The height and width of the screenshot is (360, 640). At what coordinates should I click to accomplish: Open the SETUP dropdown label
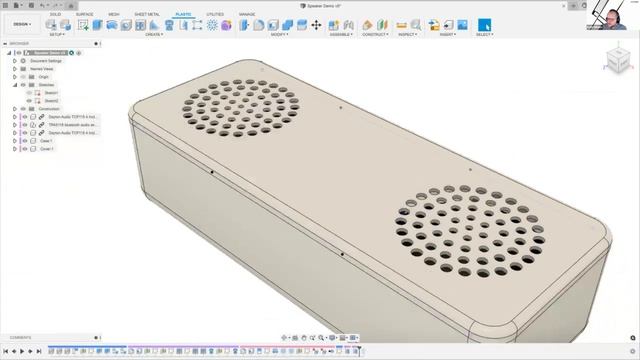pos(57,35)
